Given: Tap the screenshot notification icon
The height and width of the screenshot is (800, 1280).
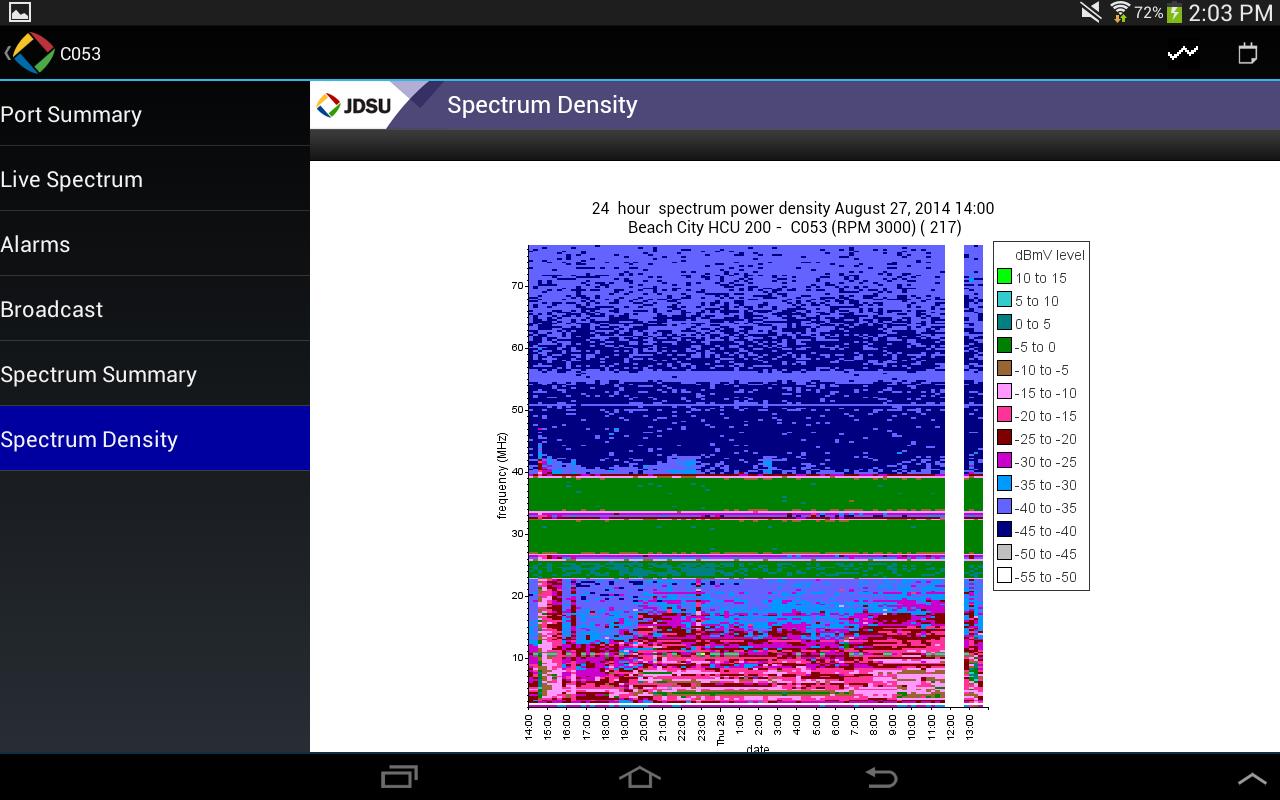Looking at the screenshot, I should [19, 12].
